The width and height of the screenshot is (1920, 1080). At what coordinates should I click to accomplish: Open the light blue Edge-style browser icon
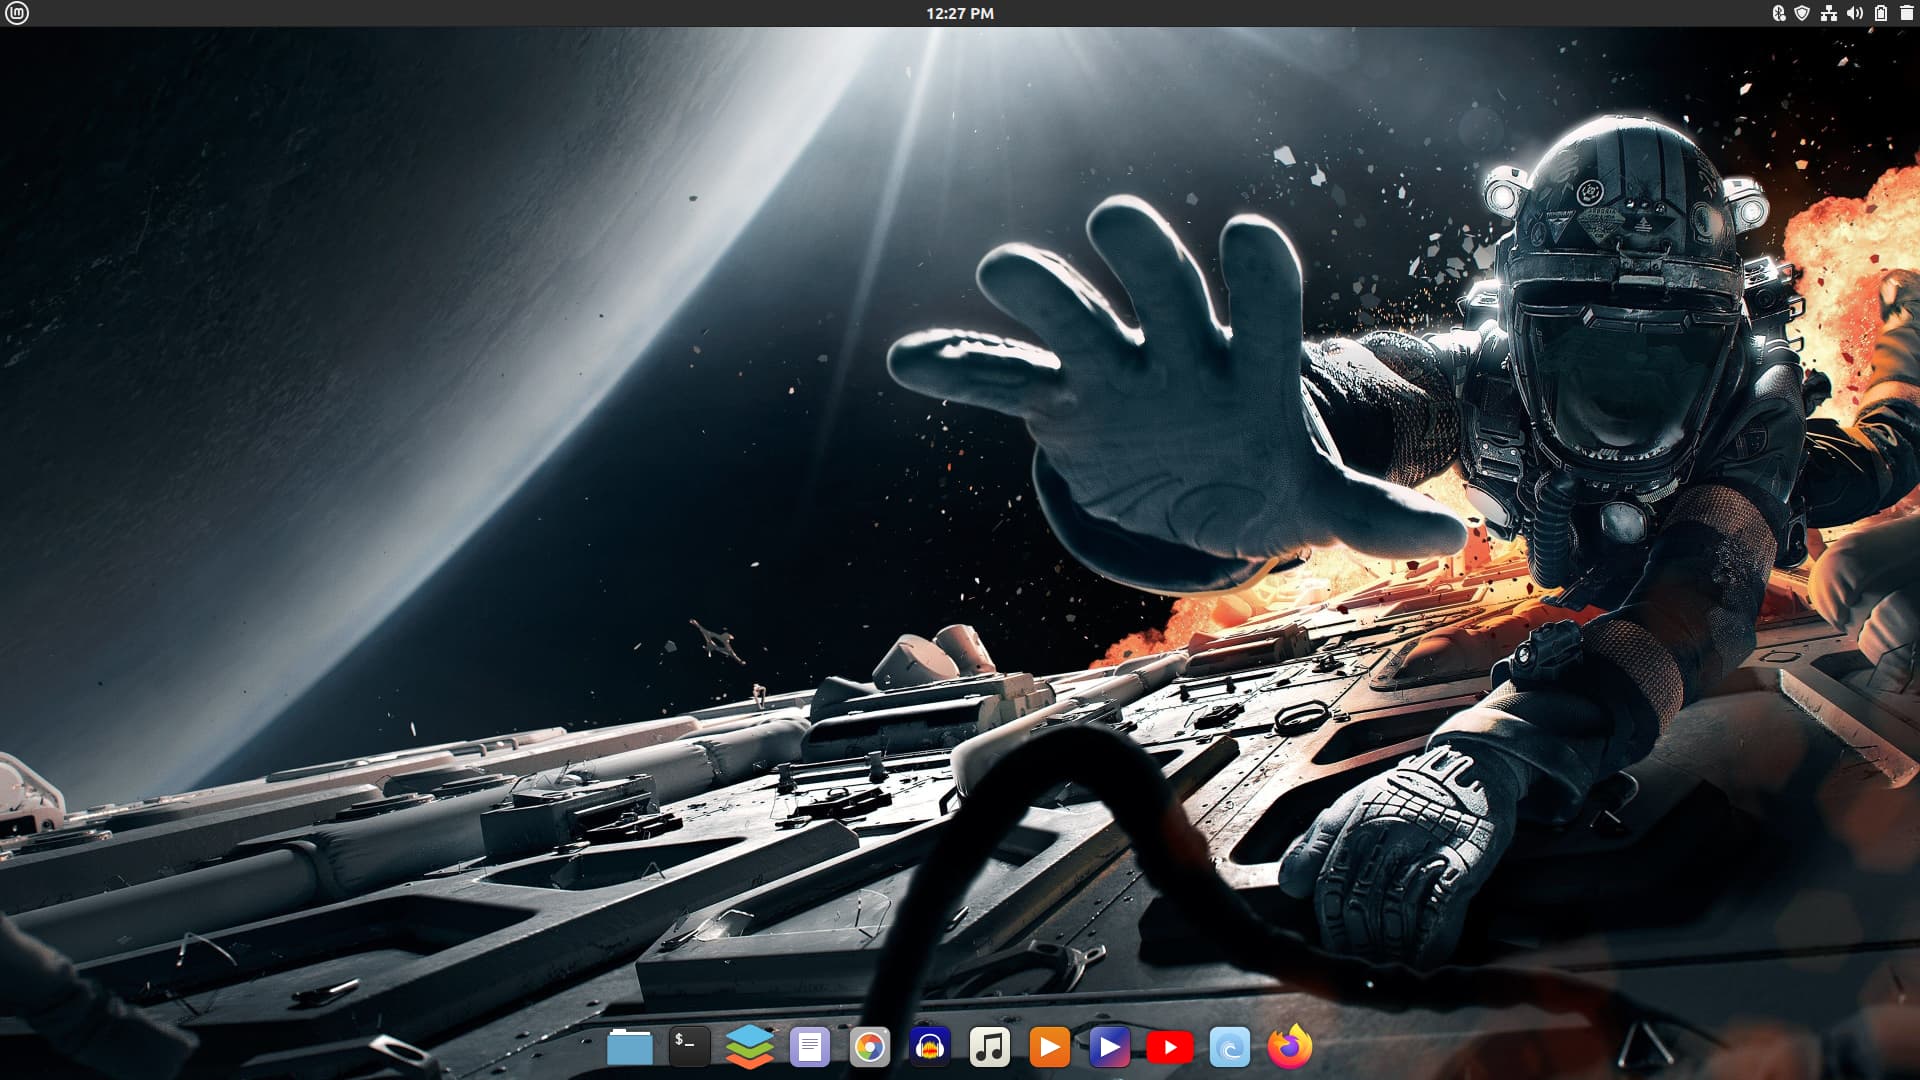[x=1229, y=1047]
